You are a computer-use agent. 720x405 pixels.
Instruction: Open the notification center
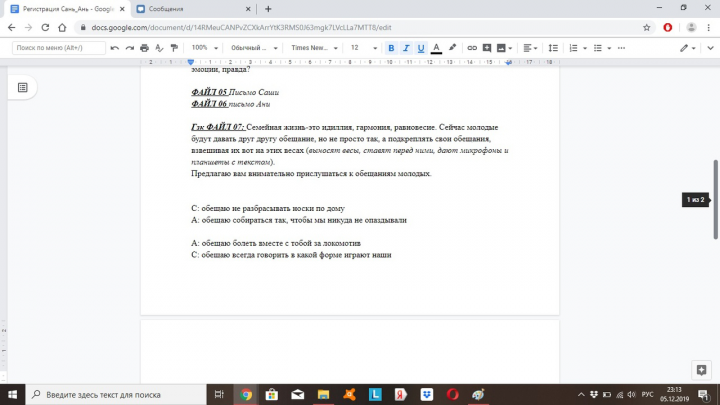pos(703,394)
